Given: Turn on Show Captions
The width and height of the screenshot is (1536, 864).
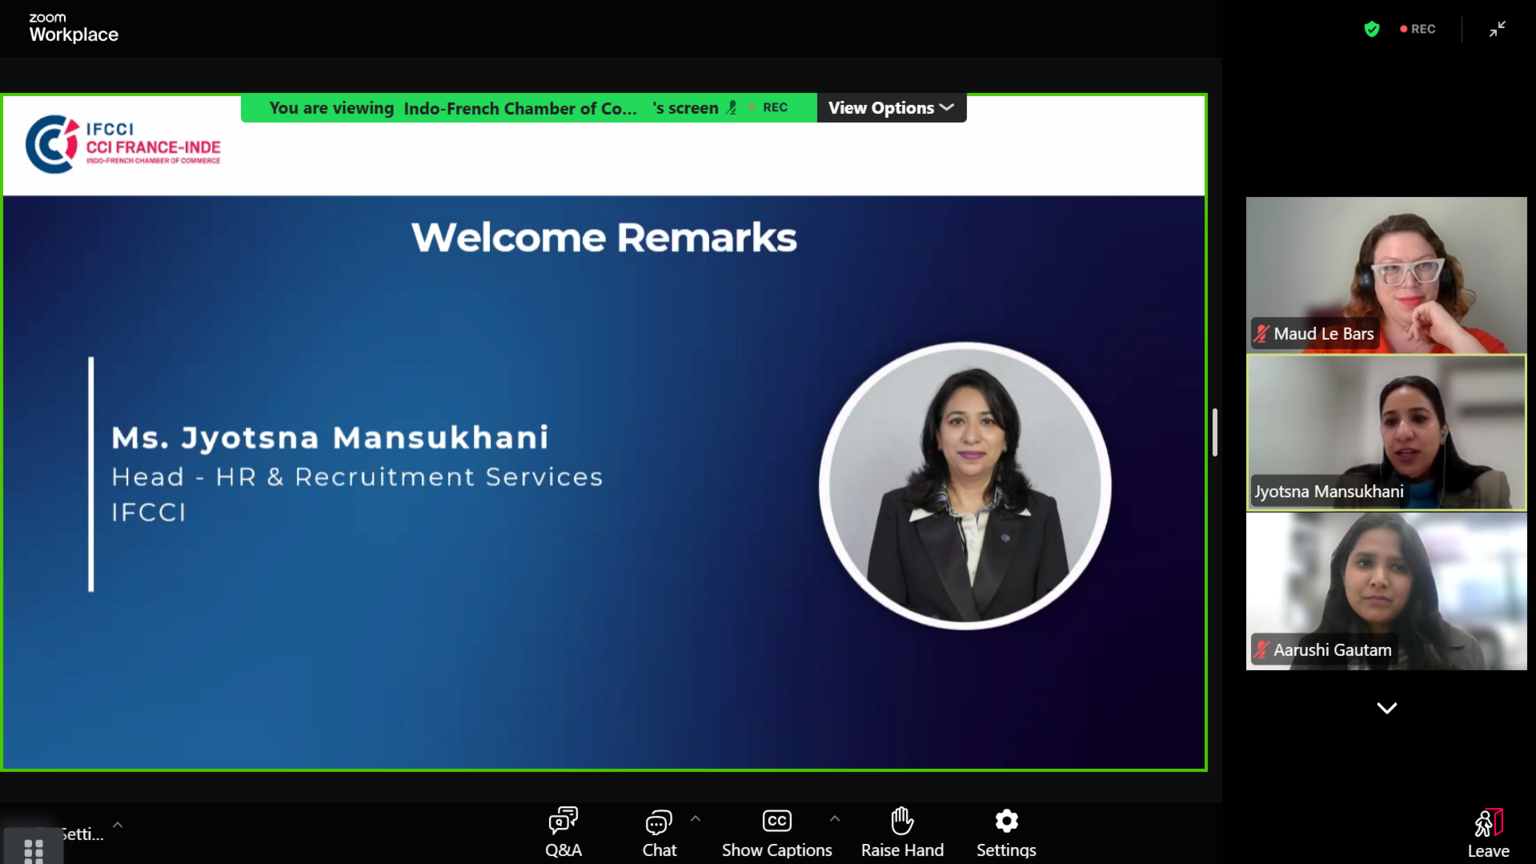Looking at the screenshot, I should [776, 832].
